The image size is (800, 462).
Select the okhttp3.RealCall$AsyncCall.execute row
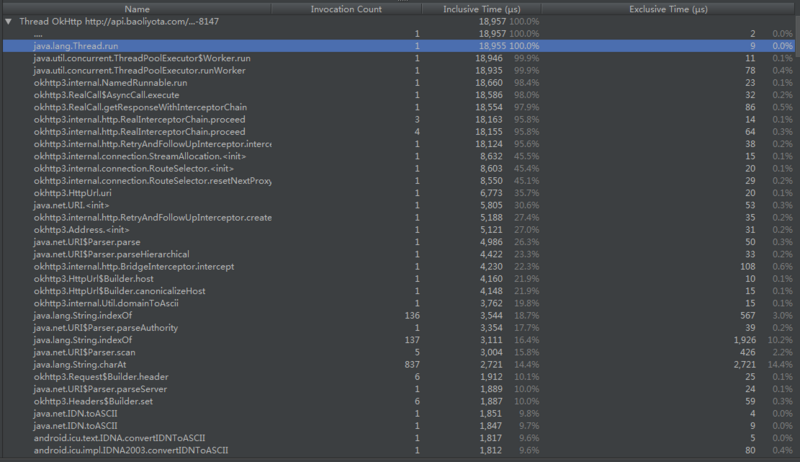click(x=398, y=95)
